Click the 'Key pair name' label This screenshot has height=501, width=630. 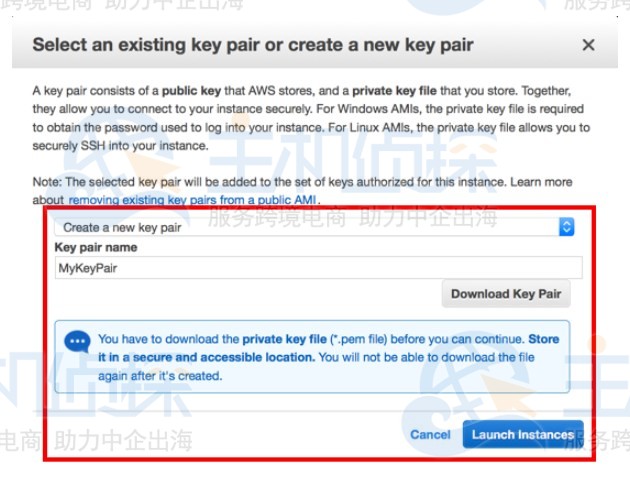(x=96, y=247)
